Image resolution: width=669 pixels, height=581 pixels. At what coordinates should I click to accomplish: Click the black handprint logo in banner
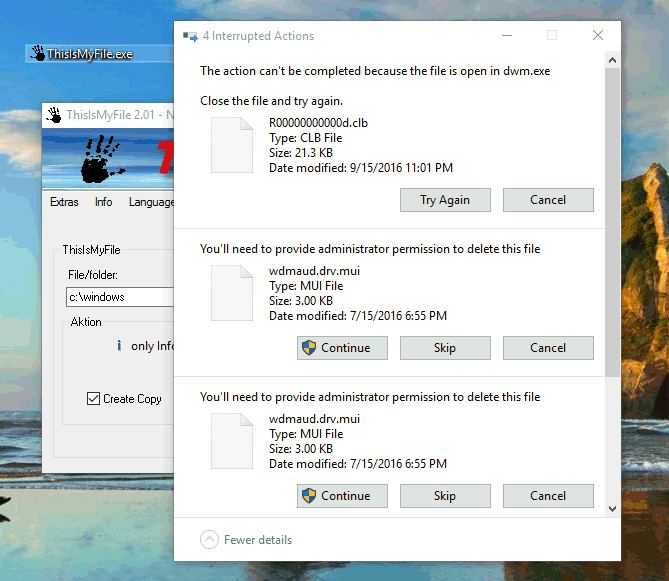102,159
